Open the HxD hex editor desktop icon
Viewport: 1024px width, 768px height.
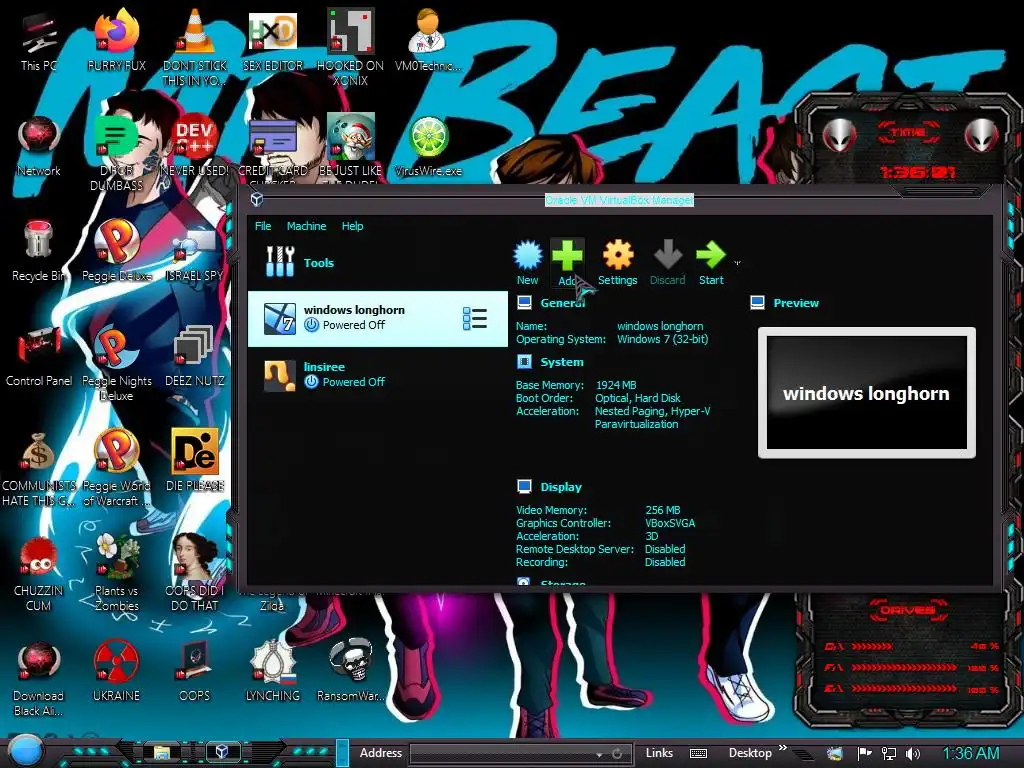[272, 31]
